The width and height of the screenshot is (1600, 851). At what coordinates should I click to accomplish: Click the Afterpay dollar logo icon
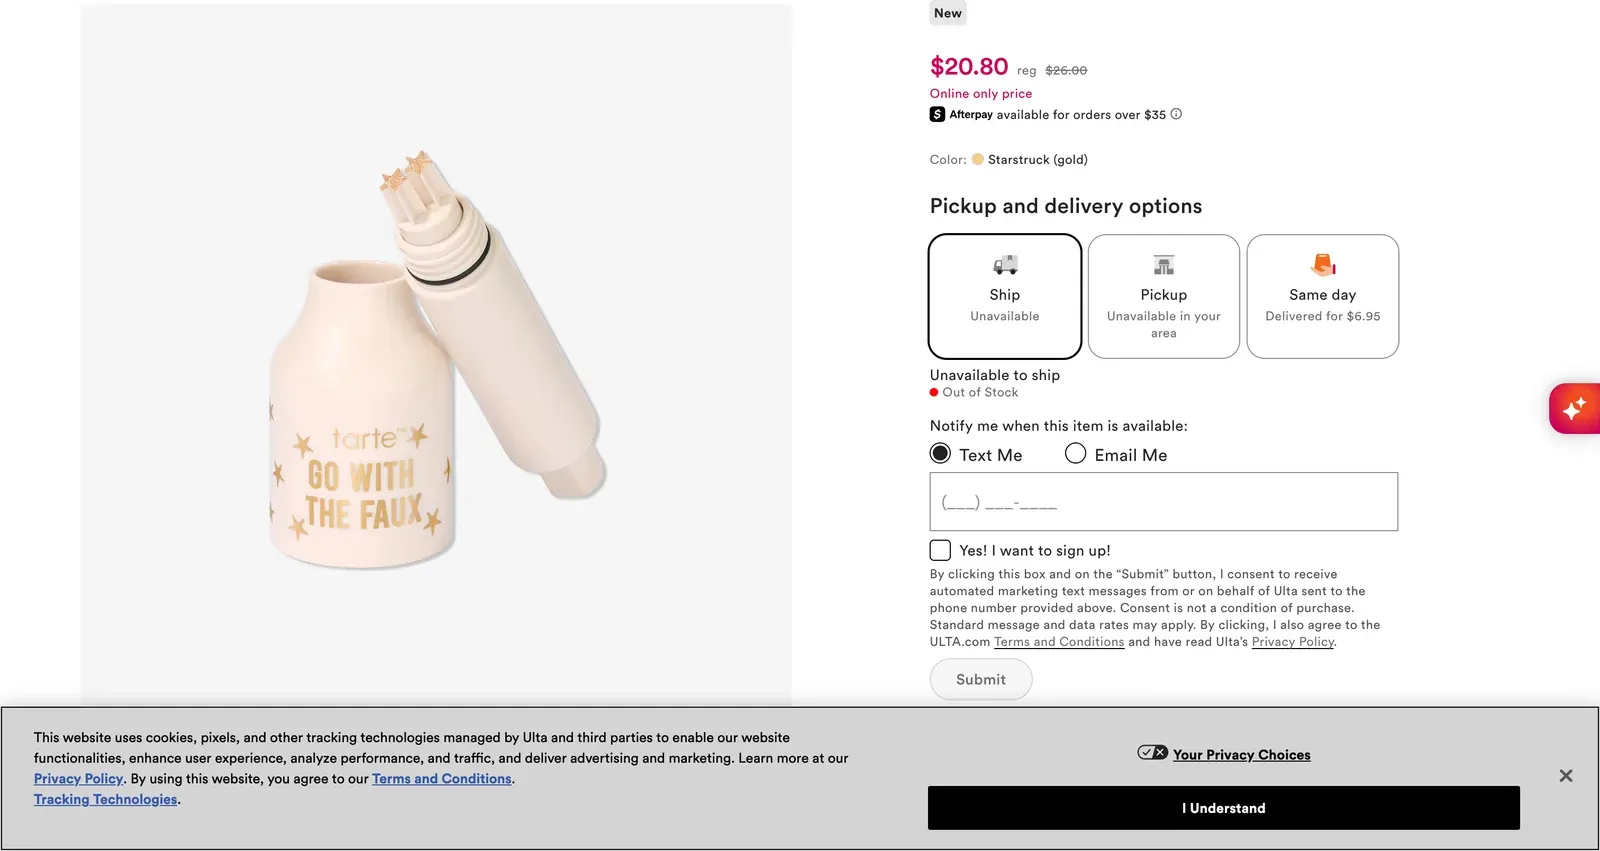pyautogui.click(x=936, y=114)
